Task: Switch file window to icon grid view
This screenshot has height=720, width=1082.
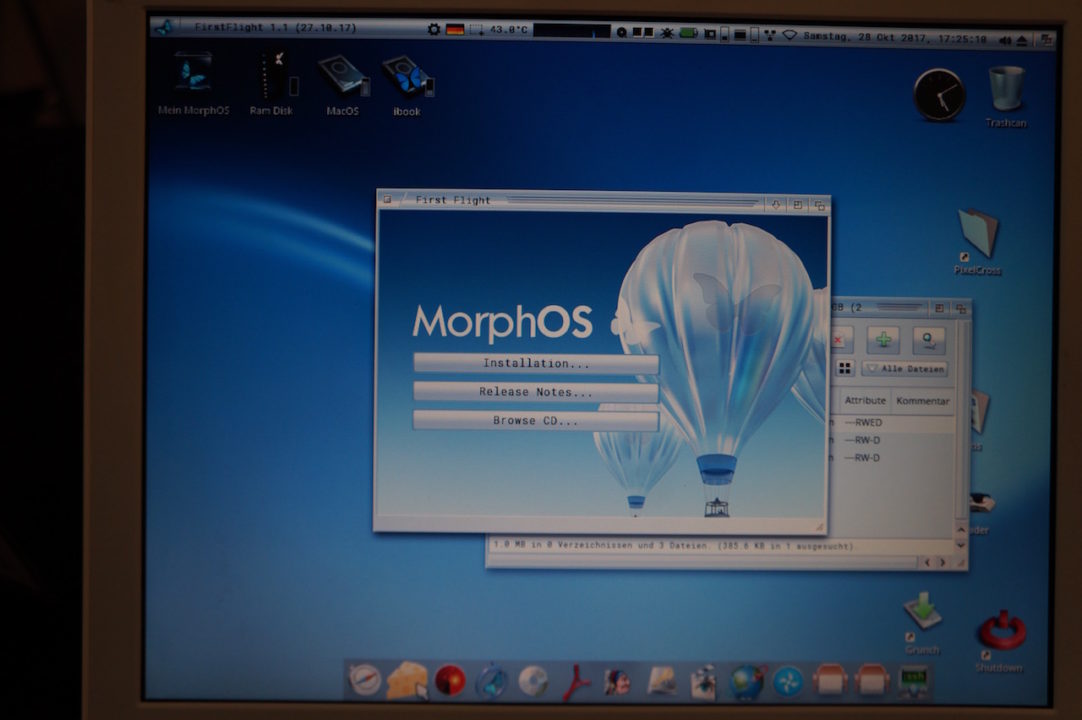Action: (x=845, y=368)
